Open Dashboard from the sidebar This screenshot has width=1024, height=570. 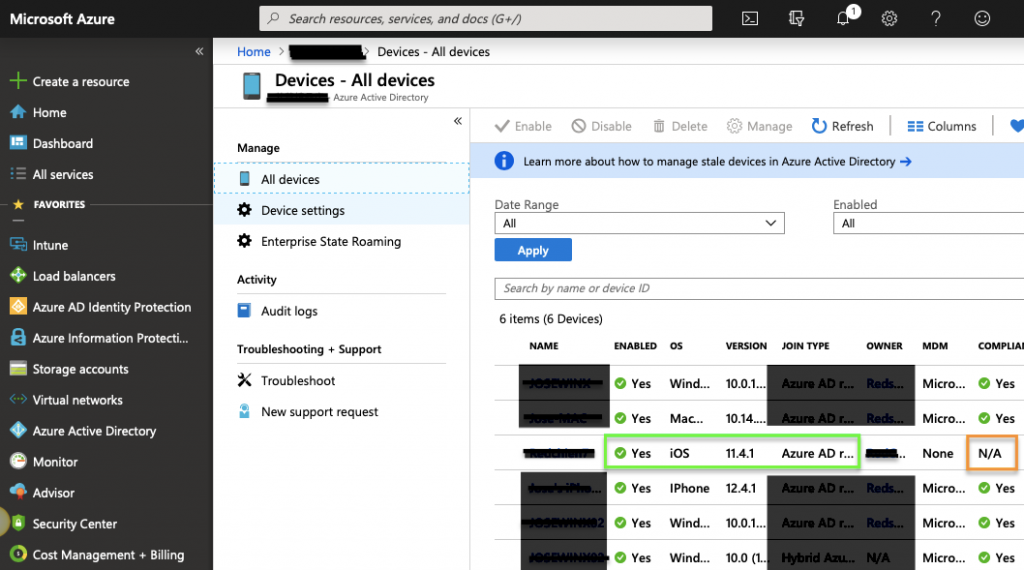pos(52,143)
